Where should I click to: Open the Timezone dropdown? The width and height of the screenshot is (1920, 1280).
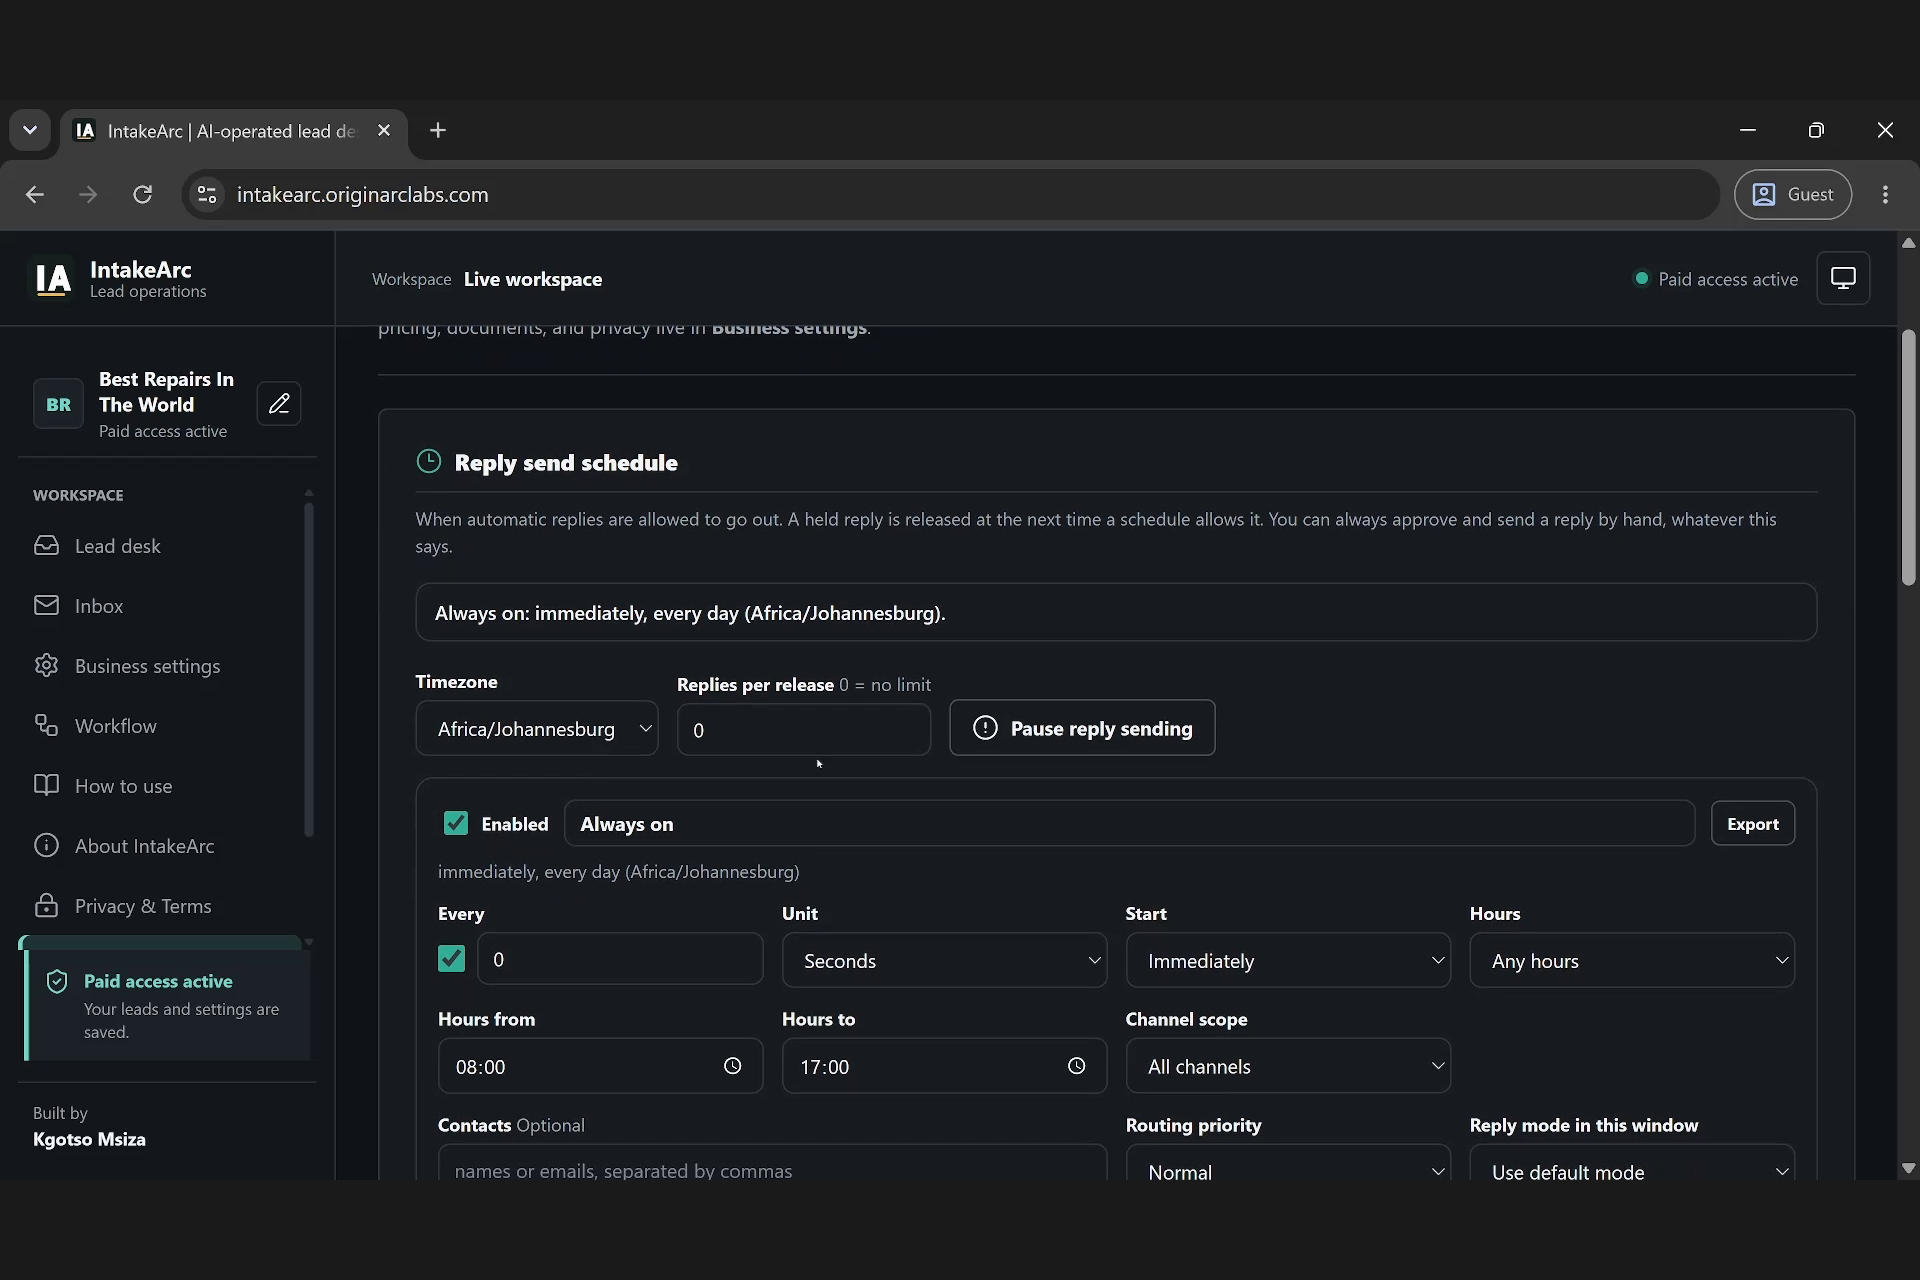(537, 728)
